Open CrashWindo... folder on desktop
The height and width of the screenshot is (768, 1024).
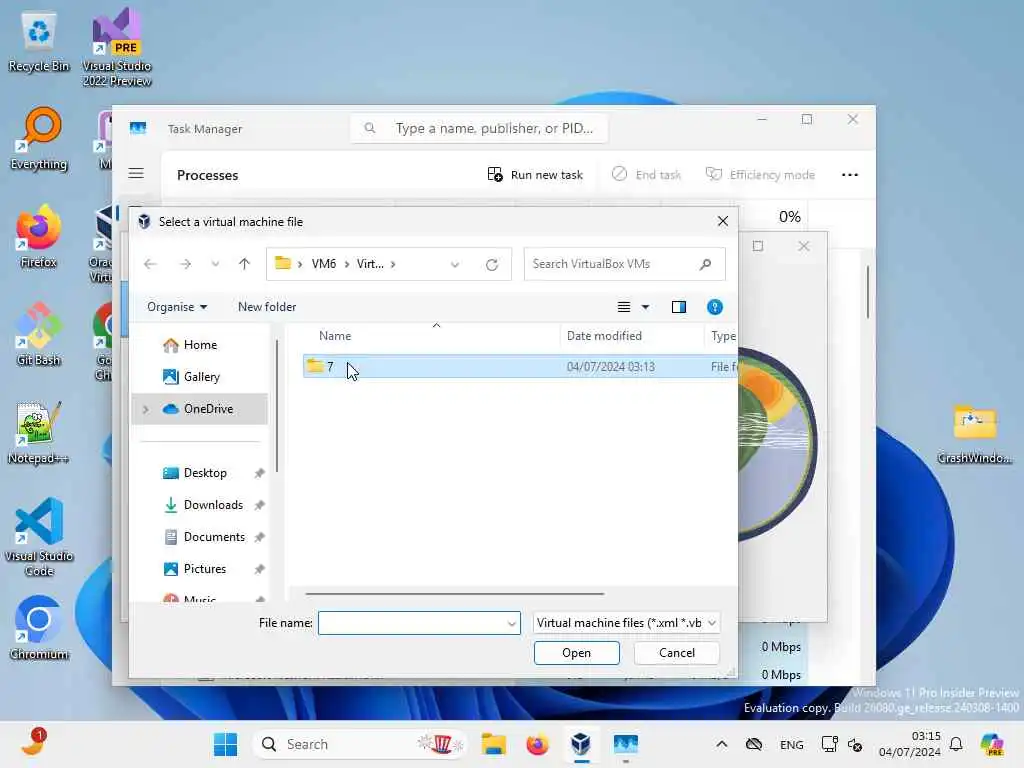[x=974, y=434]
